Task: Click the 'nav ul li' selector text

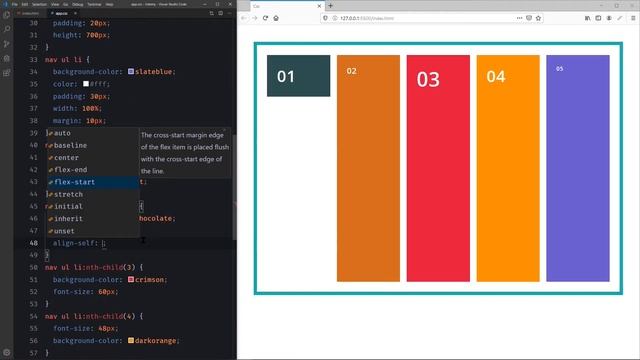Action: click(x=64, y=60)
